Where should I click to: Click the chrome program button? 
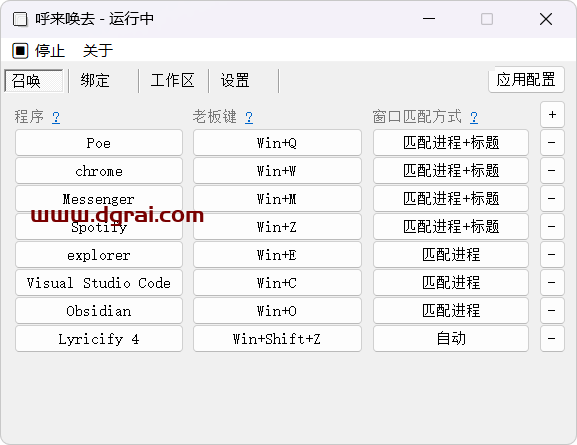coord(99,171)
